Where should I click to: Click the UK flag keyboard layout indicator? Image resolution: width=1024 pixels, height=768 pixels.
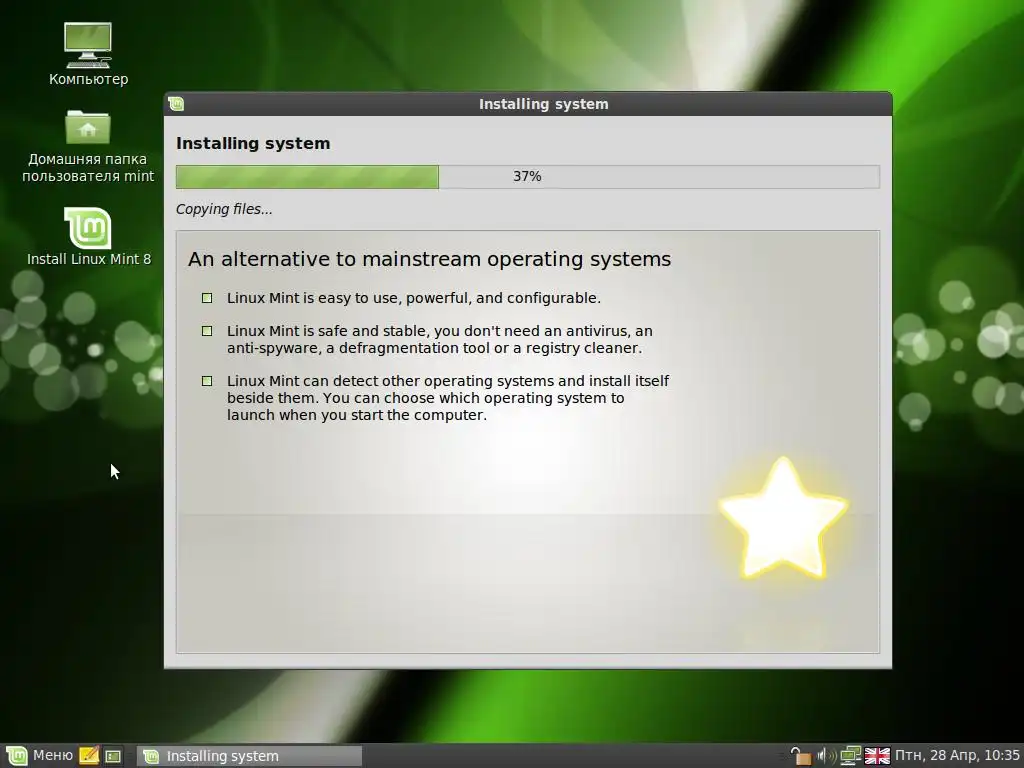click(x=877, y=756)
